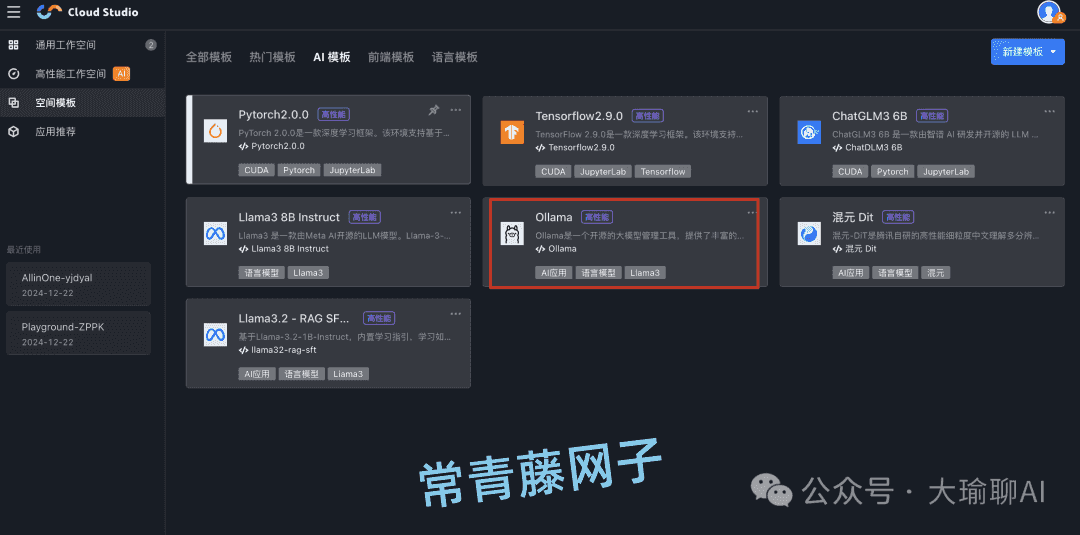Open more options on Pytorch2.0.0 card
This screenshot has width=1080, height=535.
point(456,110)
